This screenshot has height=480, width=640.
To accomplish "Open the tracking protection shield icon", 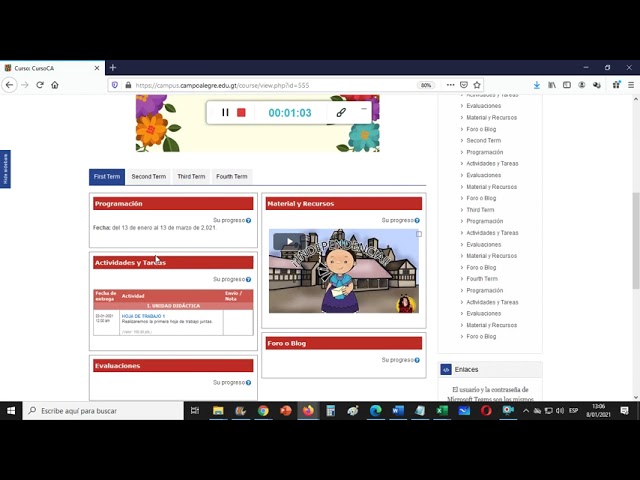I will click(115, 85).
